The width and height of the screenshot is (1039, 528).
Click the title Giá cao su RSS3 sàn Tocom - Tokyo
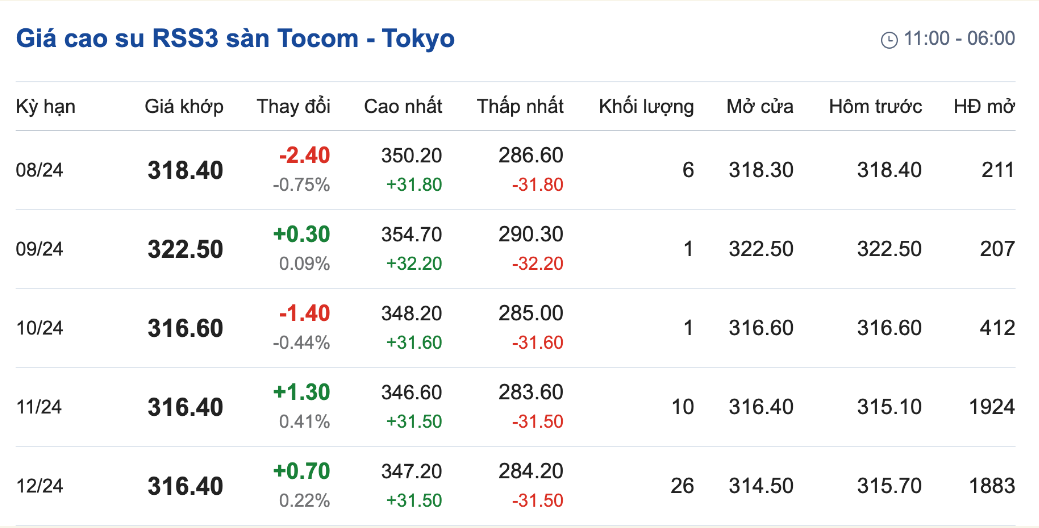point(235,38)
